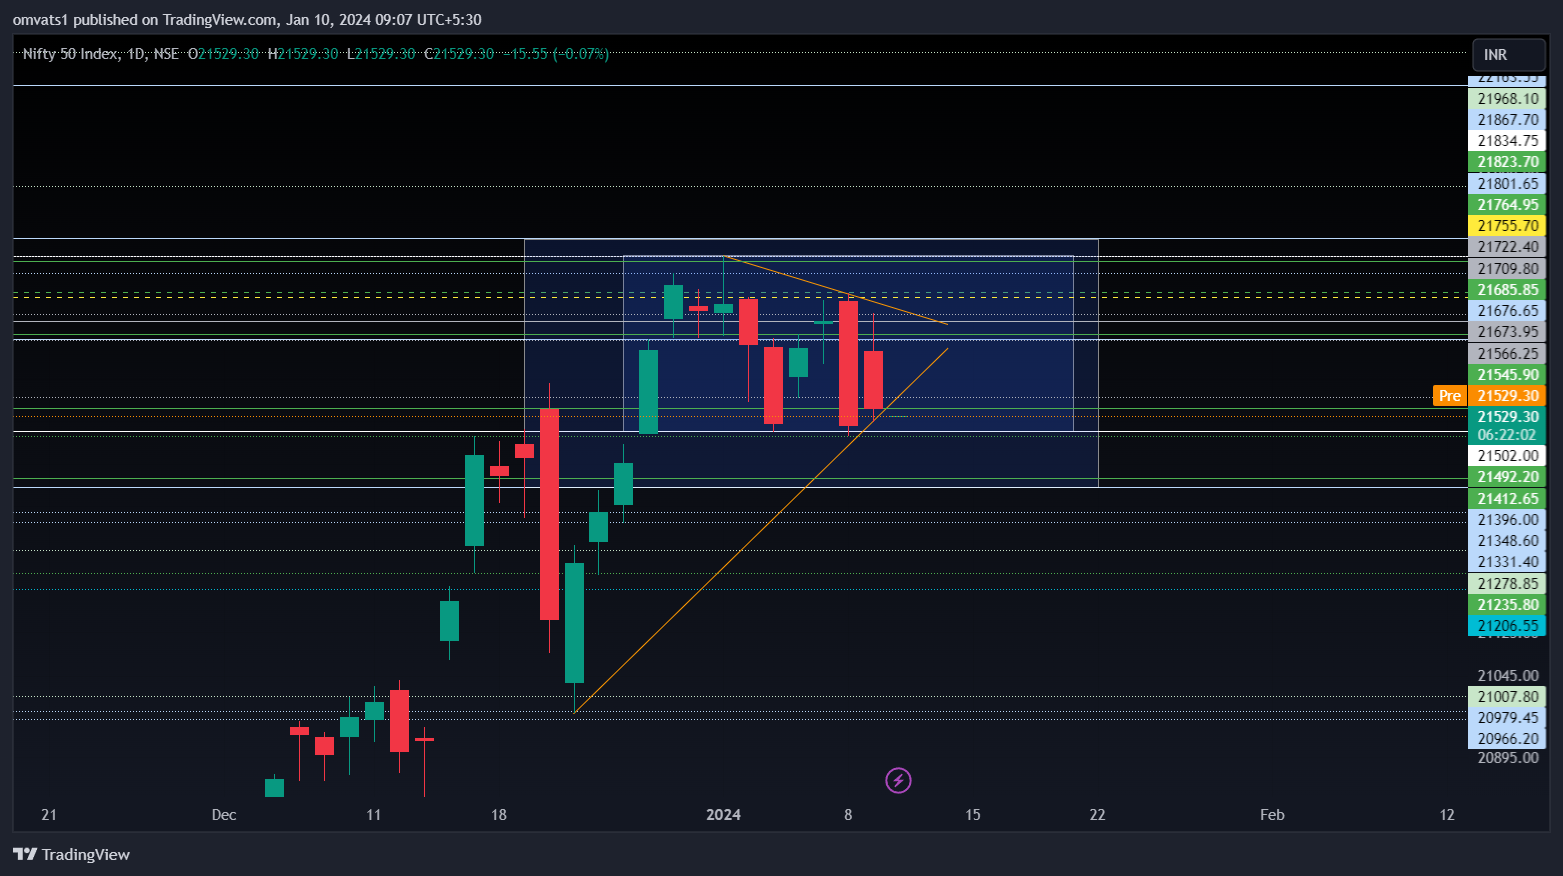Select price label 21278.85
1563x876 pixels.
[1507, 584]
